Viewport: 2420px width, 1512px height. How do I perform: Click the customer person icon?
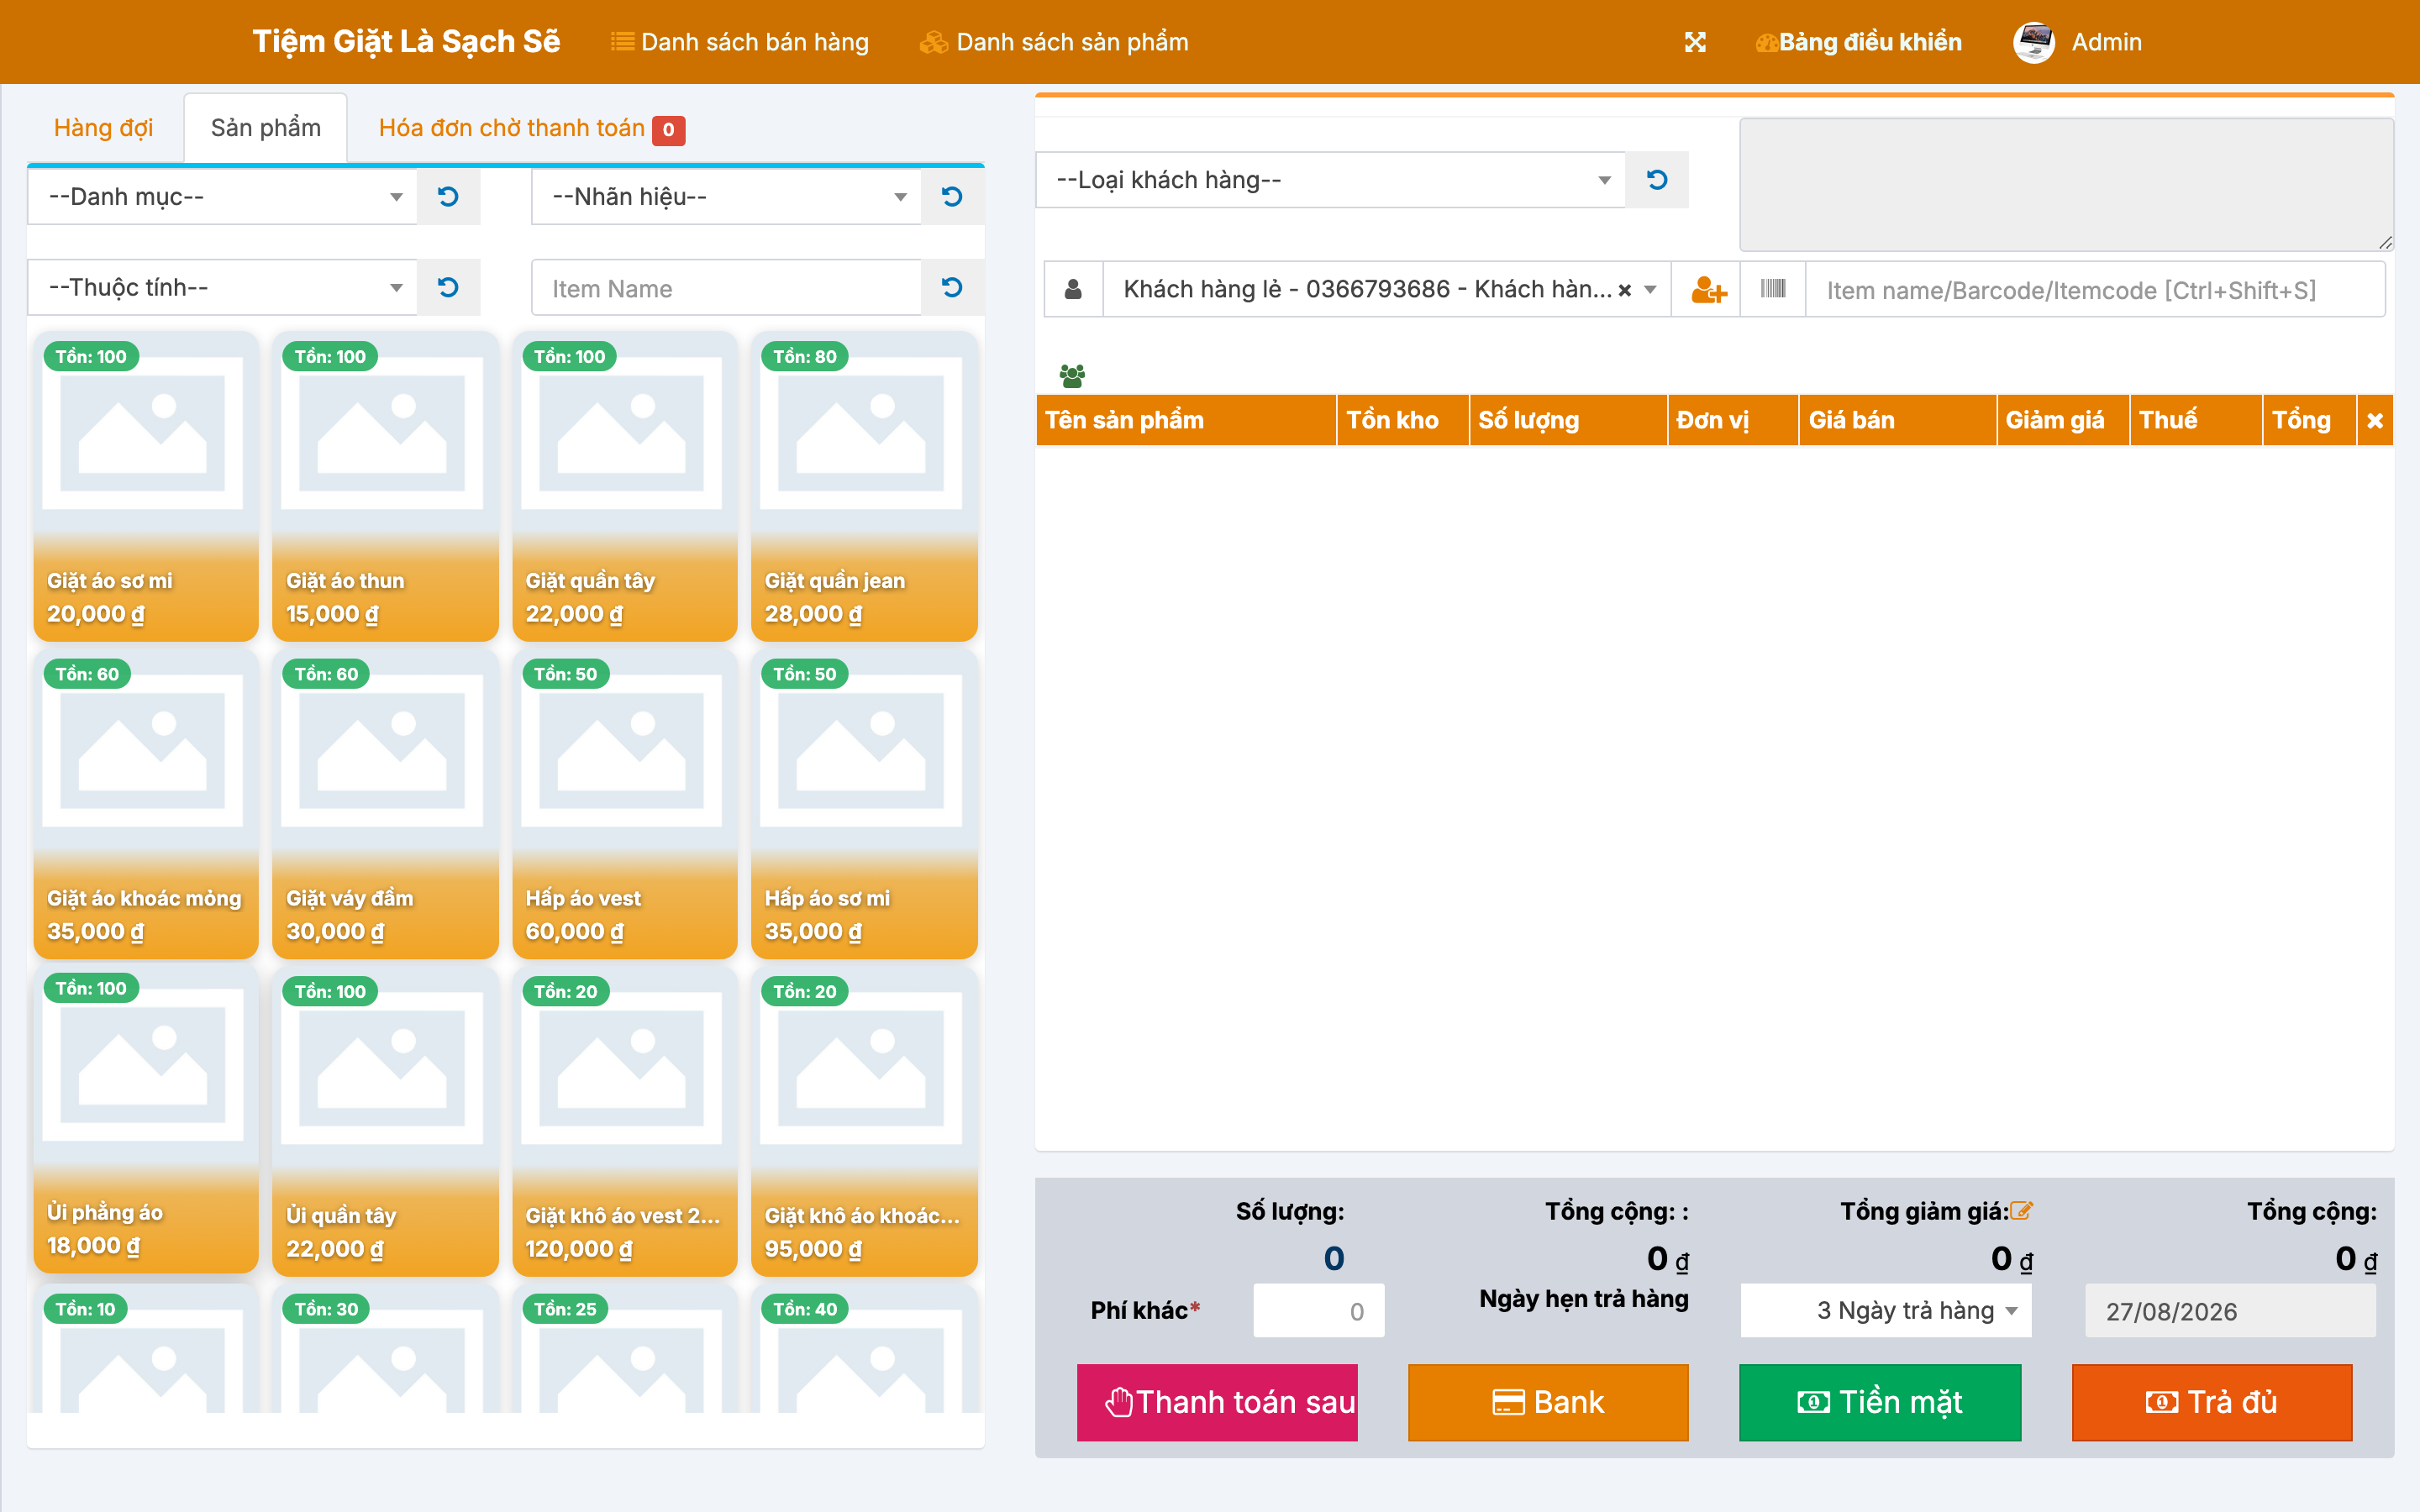[x=1073, y=290]
